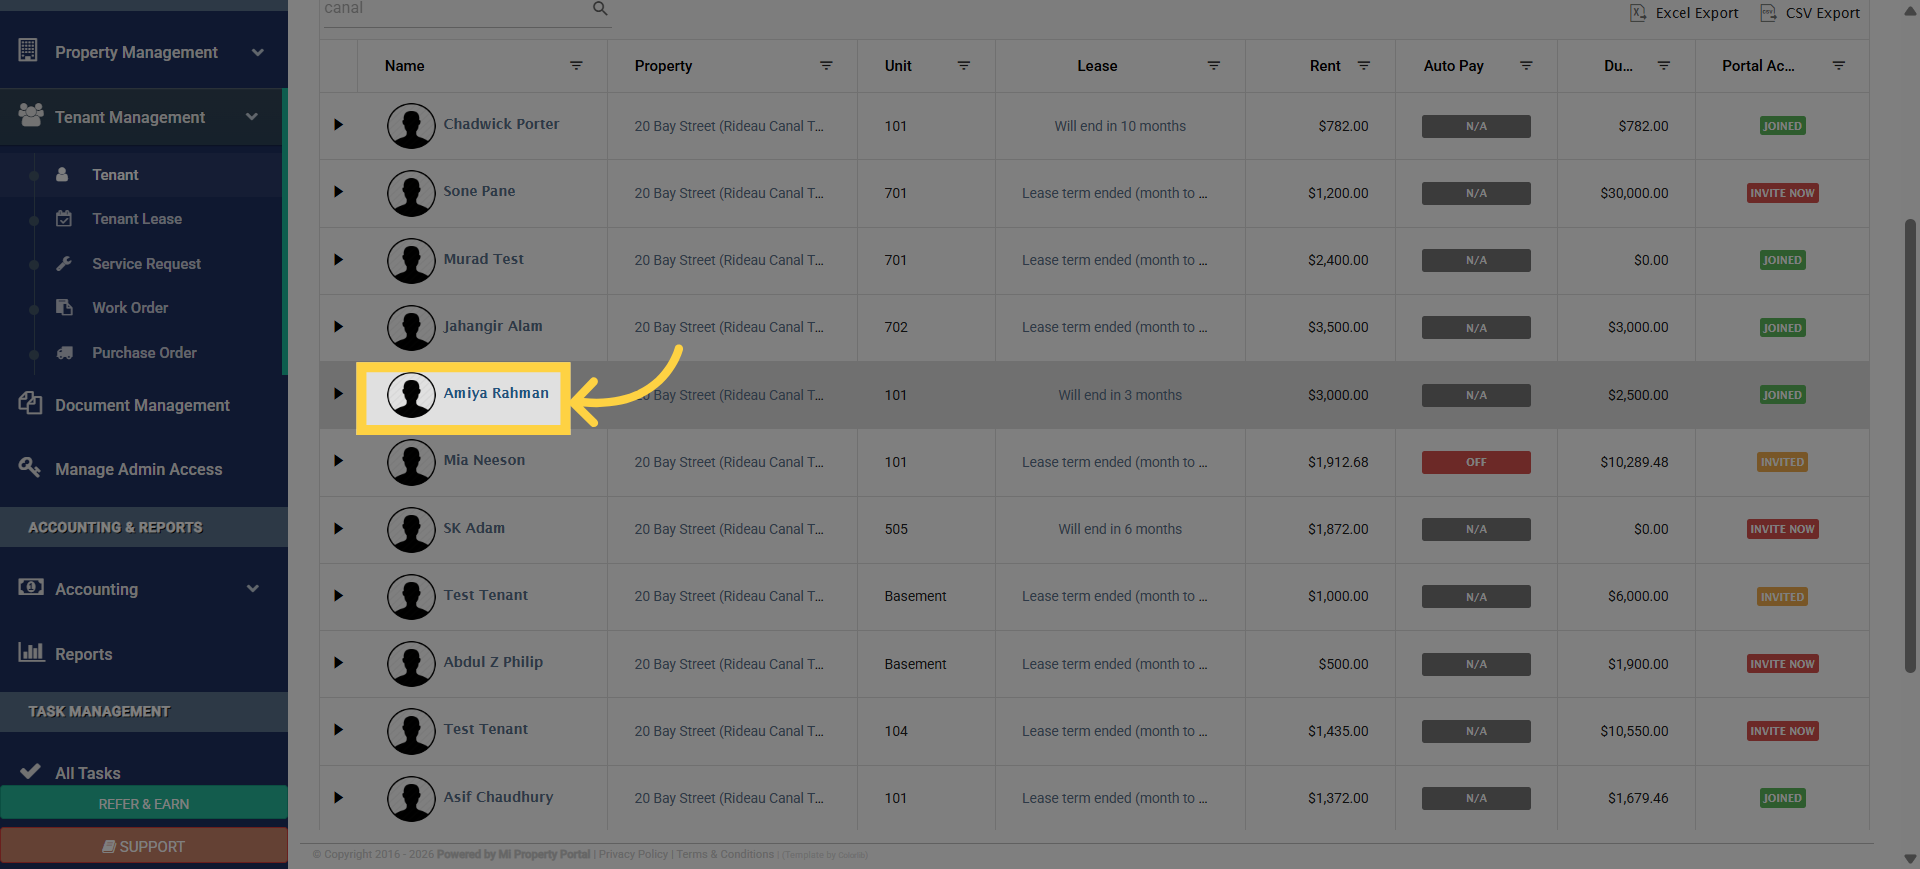The width and height of the screenshot is (1920, 869).
Task: Expand the Mia Neeson row
Action: (338, 461)
